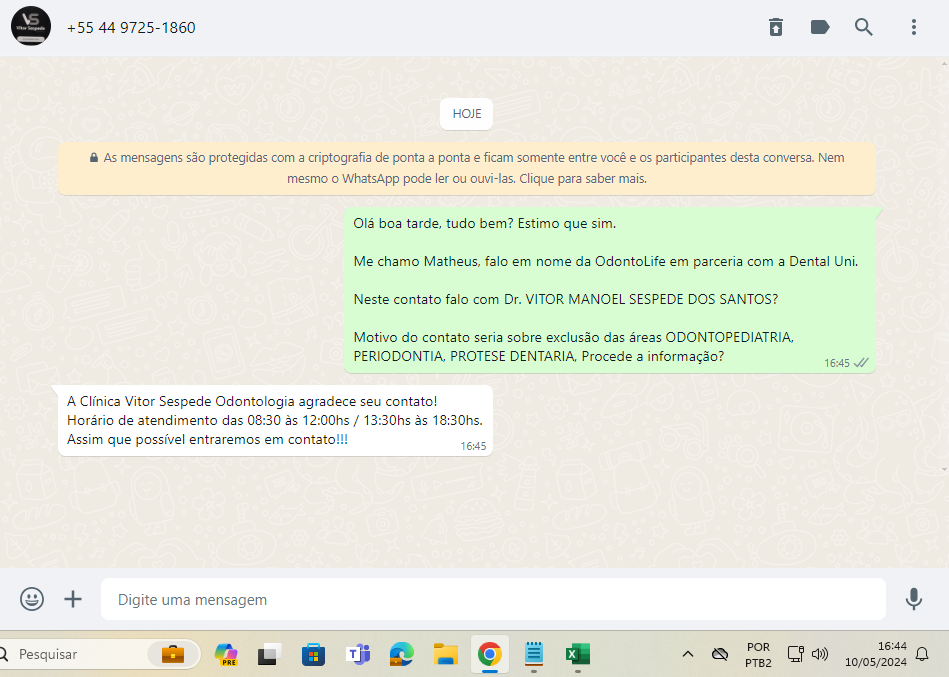Launch Microsoft Store from taskbar
This screenshot has height=677, width=949.
pyautogui.click(x=314, y=654)
